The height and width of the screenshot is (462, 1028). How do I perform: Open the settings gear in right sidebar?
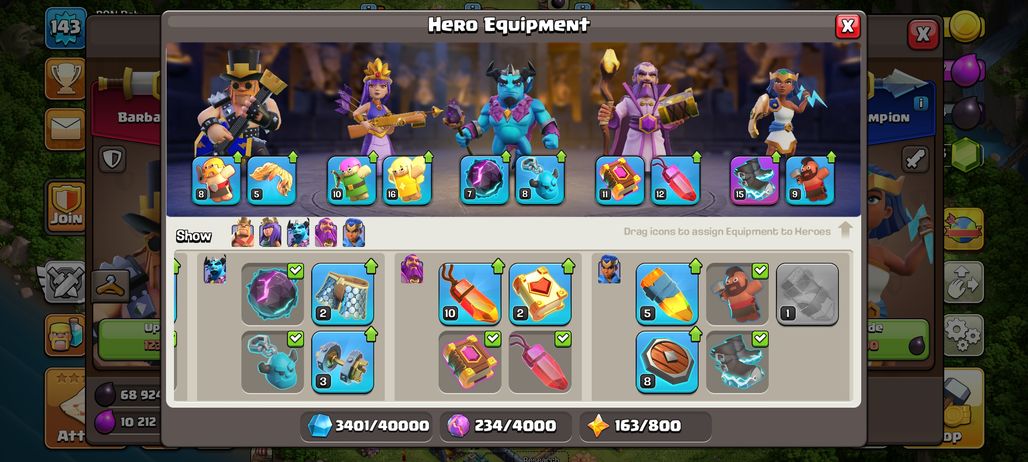pyautogui.click(x=963, y=335)
